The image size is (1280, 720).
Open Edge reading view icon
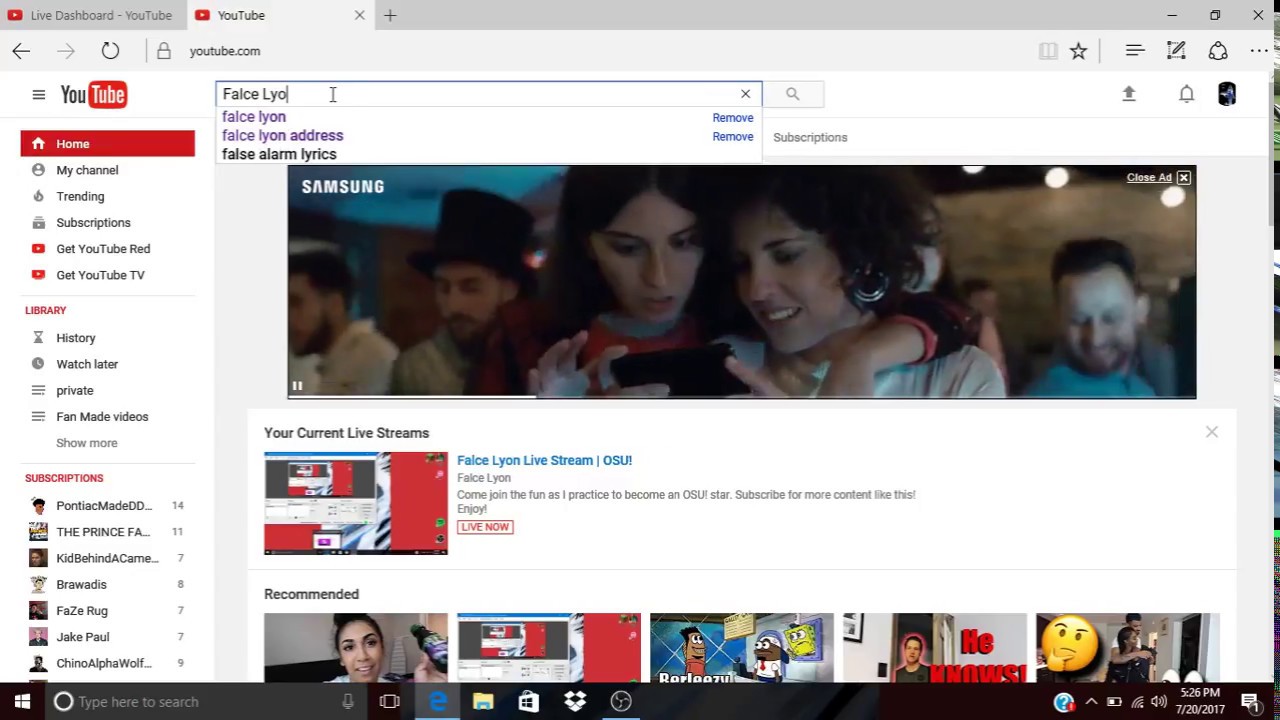click(1048, 51)
